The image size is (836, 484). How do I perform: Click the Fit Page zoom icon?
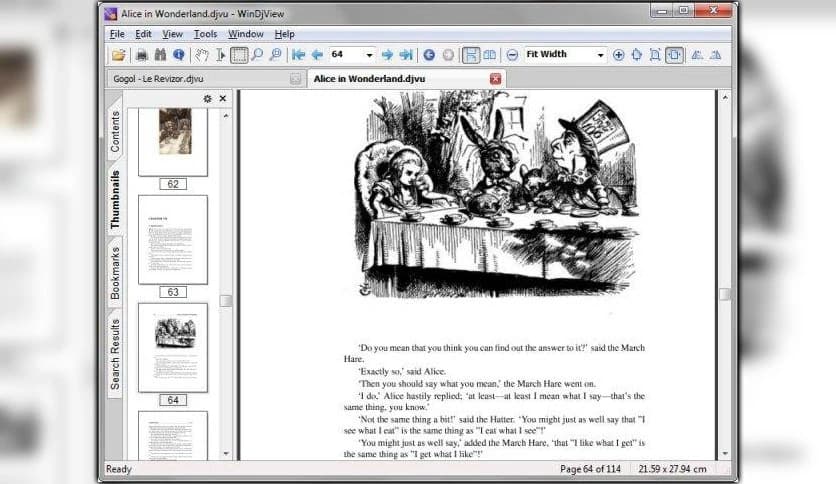click(655, 55)
